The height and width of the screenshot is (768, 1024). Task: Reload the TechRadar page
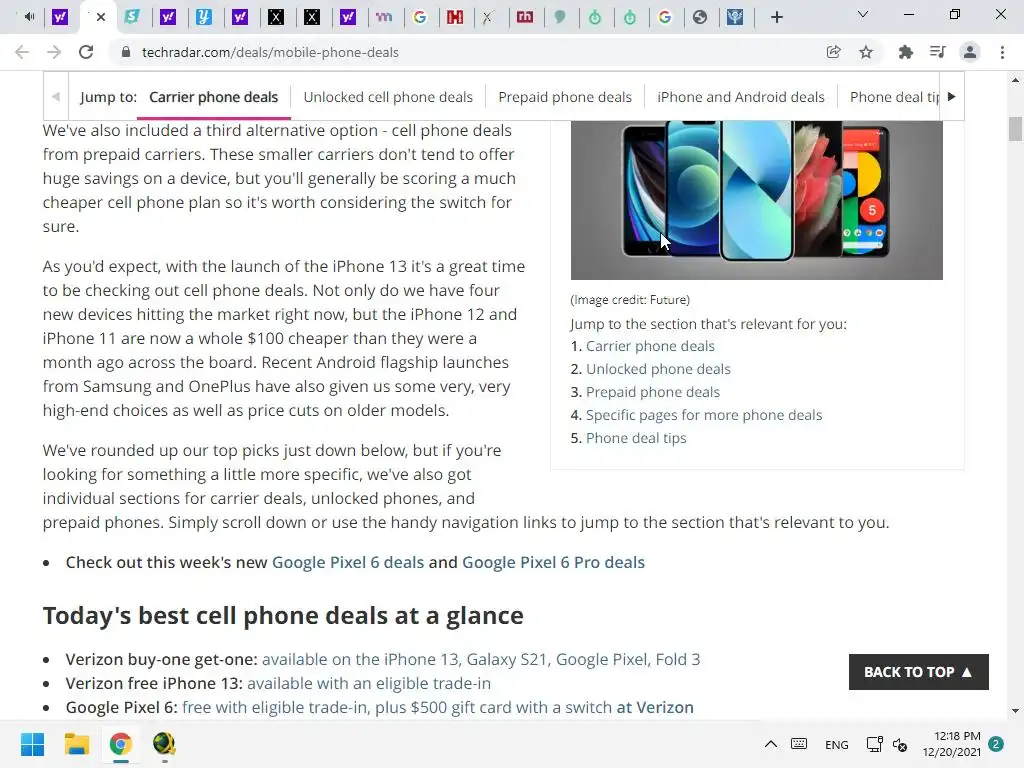click(86, 52)
